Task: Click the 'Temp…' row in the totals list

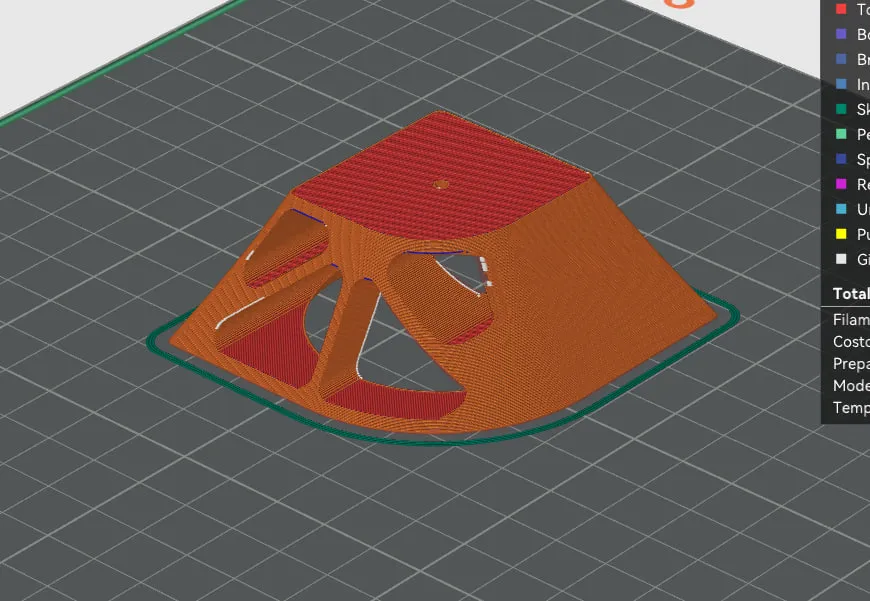Action: [x=851, y=408]
